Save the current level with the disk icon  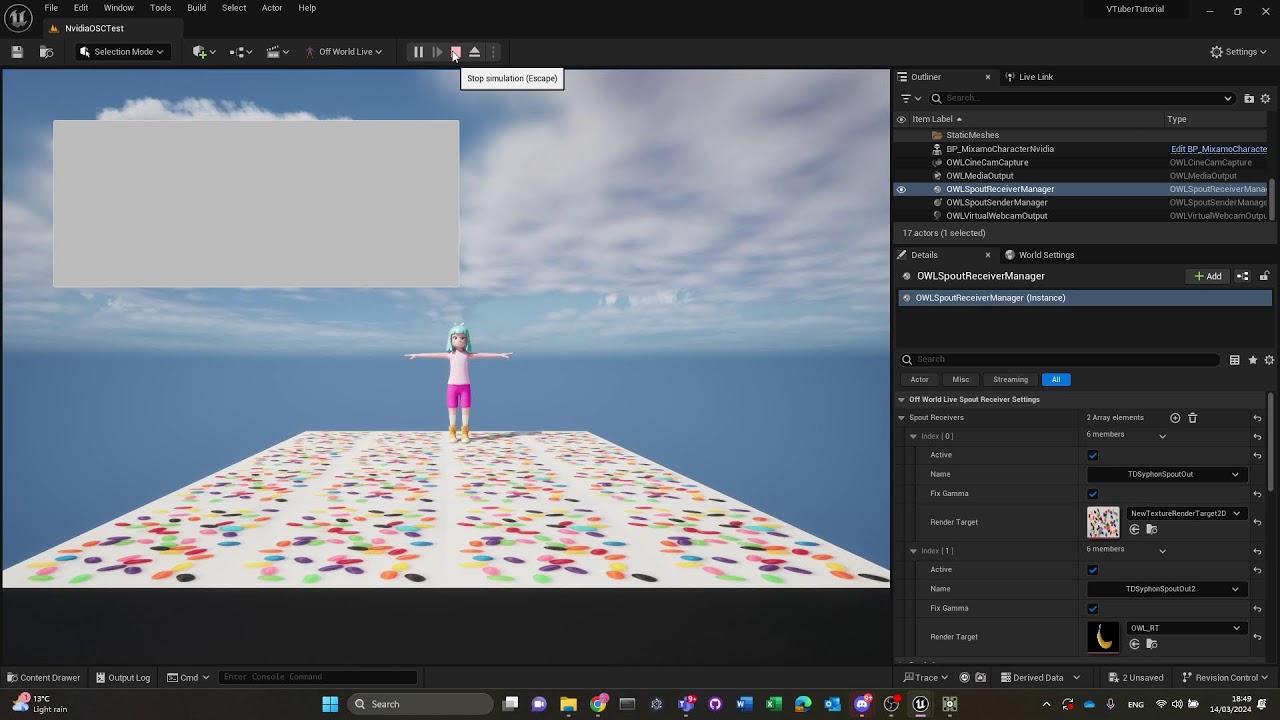coord(17,52)
